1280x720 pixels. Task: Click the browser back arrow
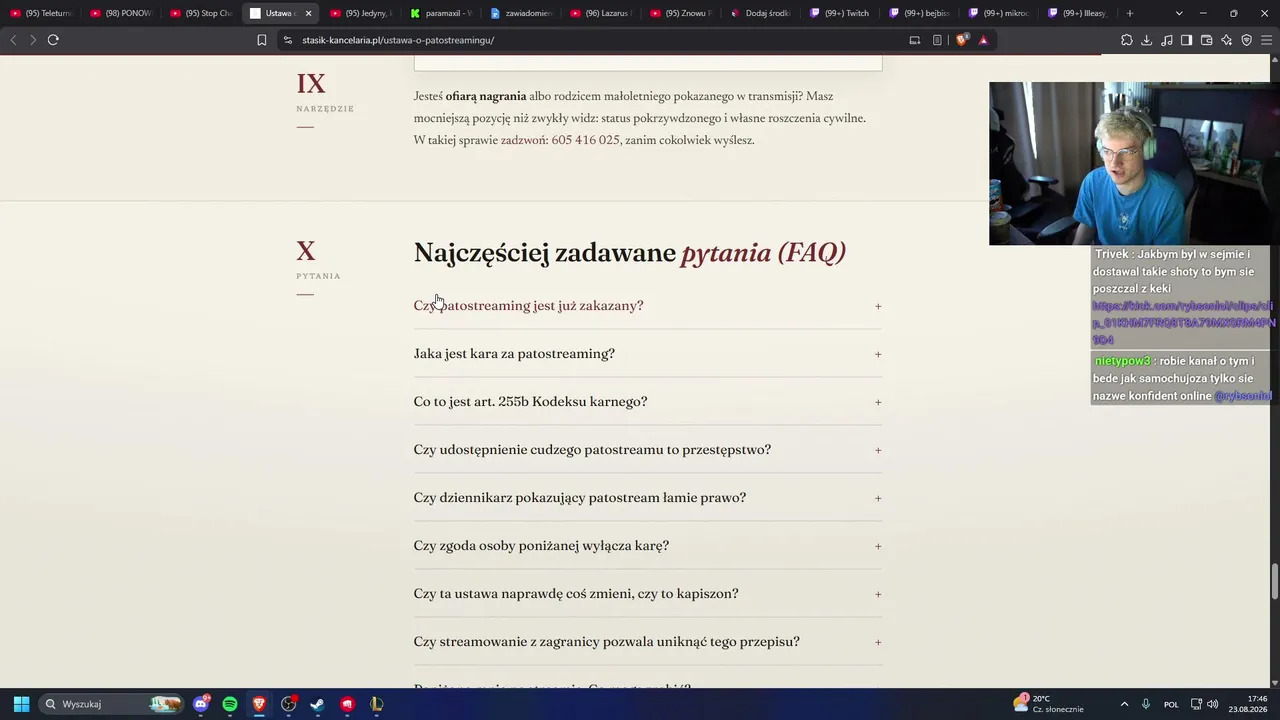pos(13,40)
